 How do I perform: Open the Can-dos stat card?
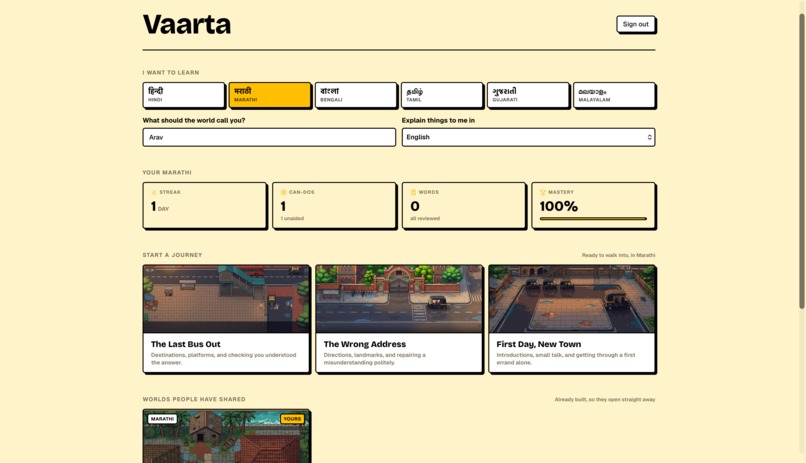334,205
